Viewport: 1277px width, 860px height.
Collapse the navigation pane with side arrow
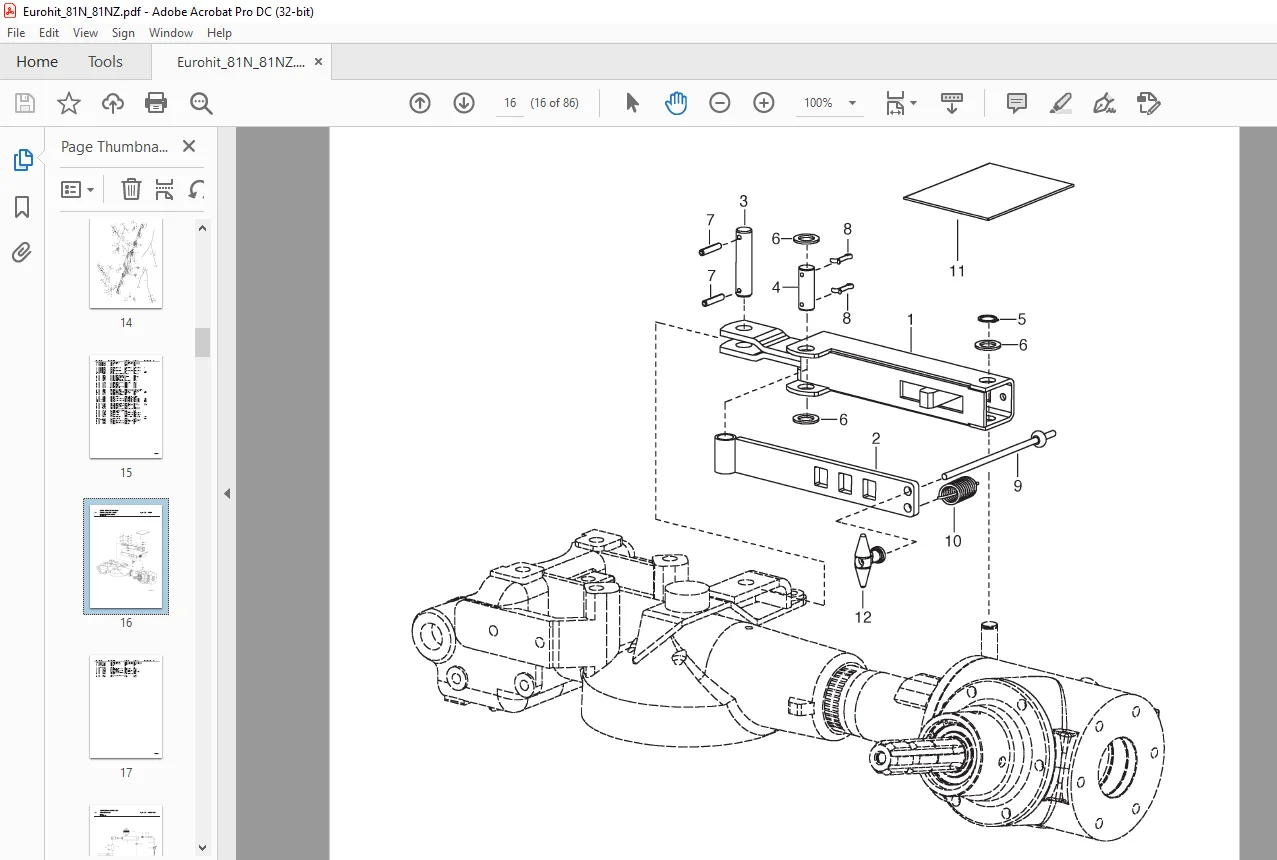227,493
